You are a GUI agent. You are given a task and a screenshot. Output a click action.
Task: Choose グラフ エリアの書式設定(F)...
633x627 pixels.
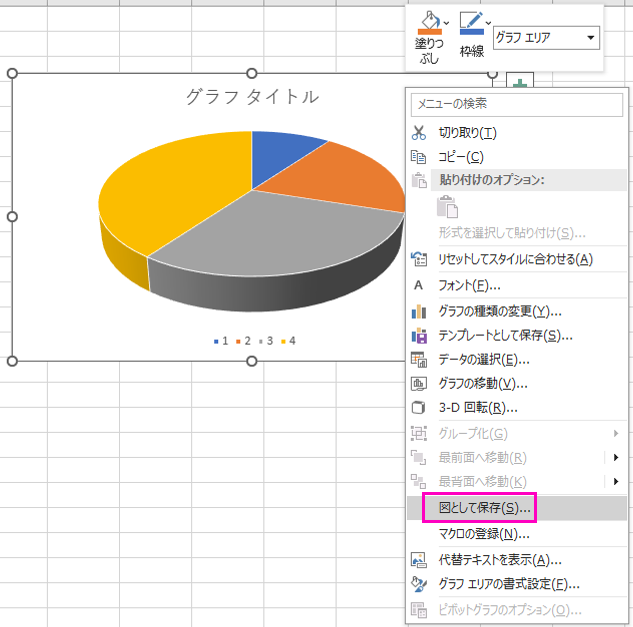click(509, 584)
